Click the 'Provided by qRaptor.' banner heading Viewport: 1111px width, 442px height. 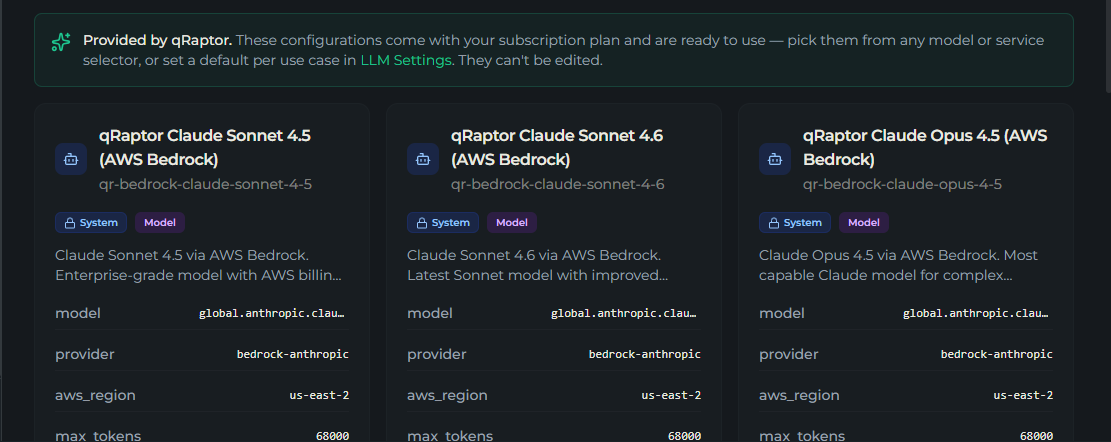tap(157, 40)
